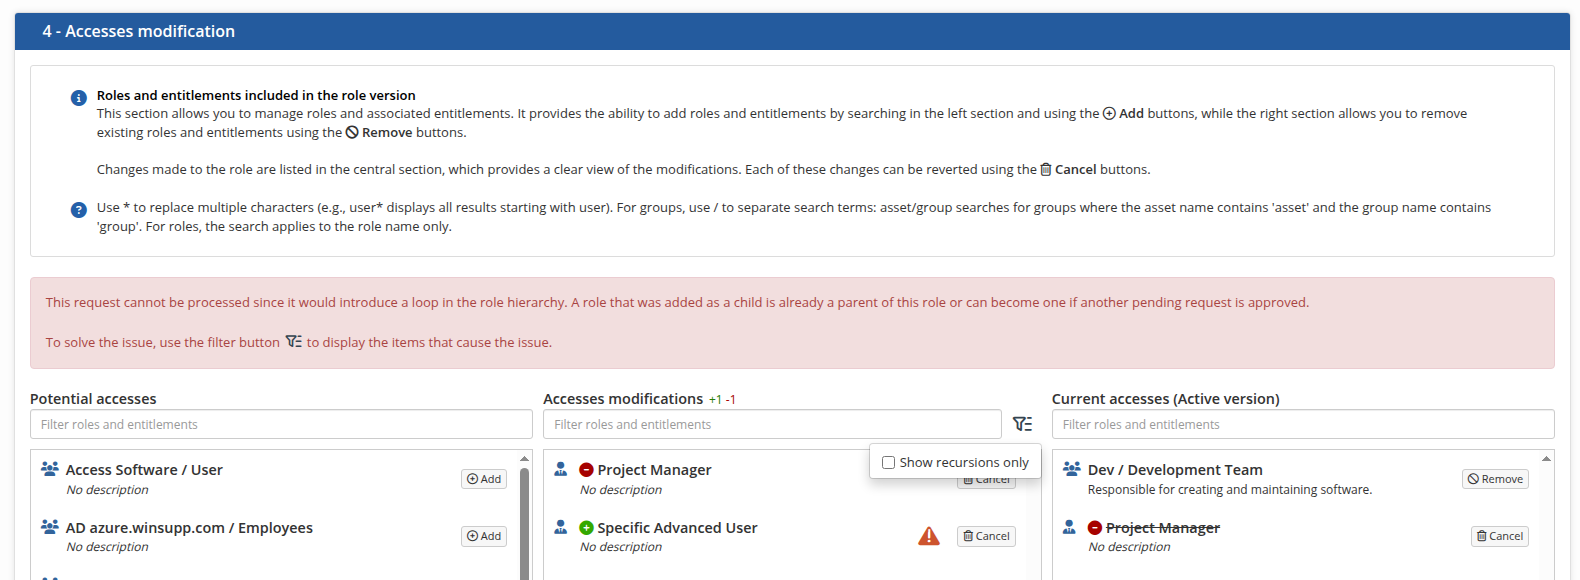
Task: Click red minus icon on struck-through Project Manager
Action: 1095,528
